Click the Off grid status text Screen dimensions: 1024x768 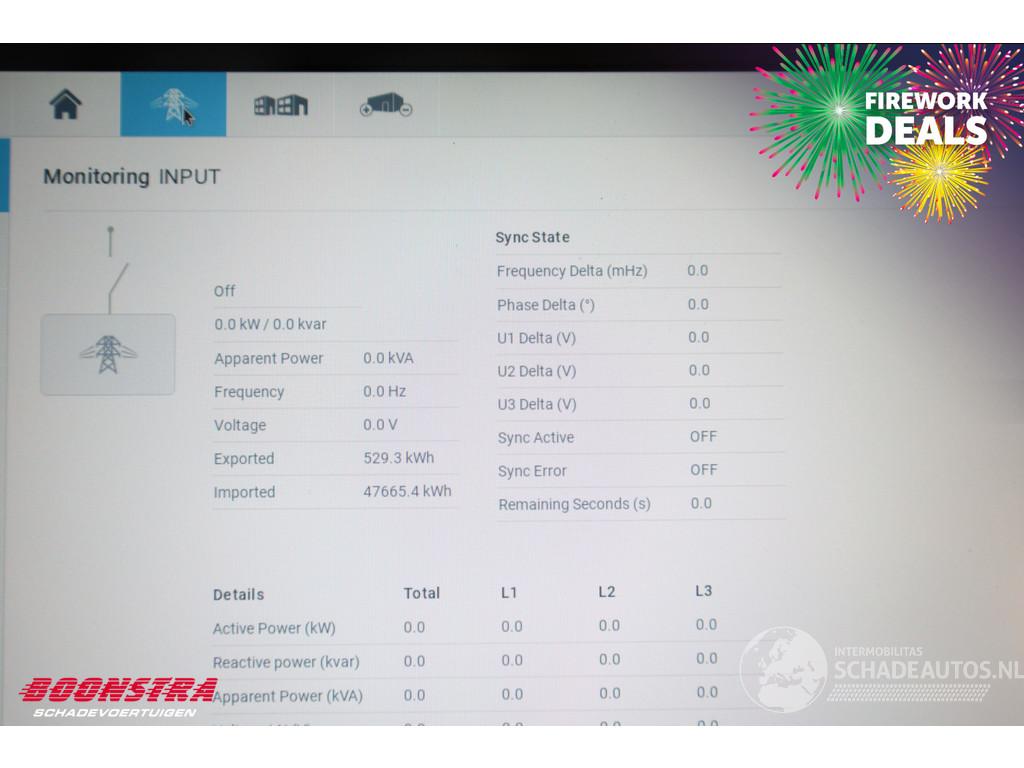(x=225, y=291)
